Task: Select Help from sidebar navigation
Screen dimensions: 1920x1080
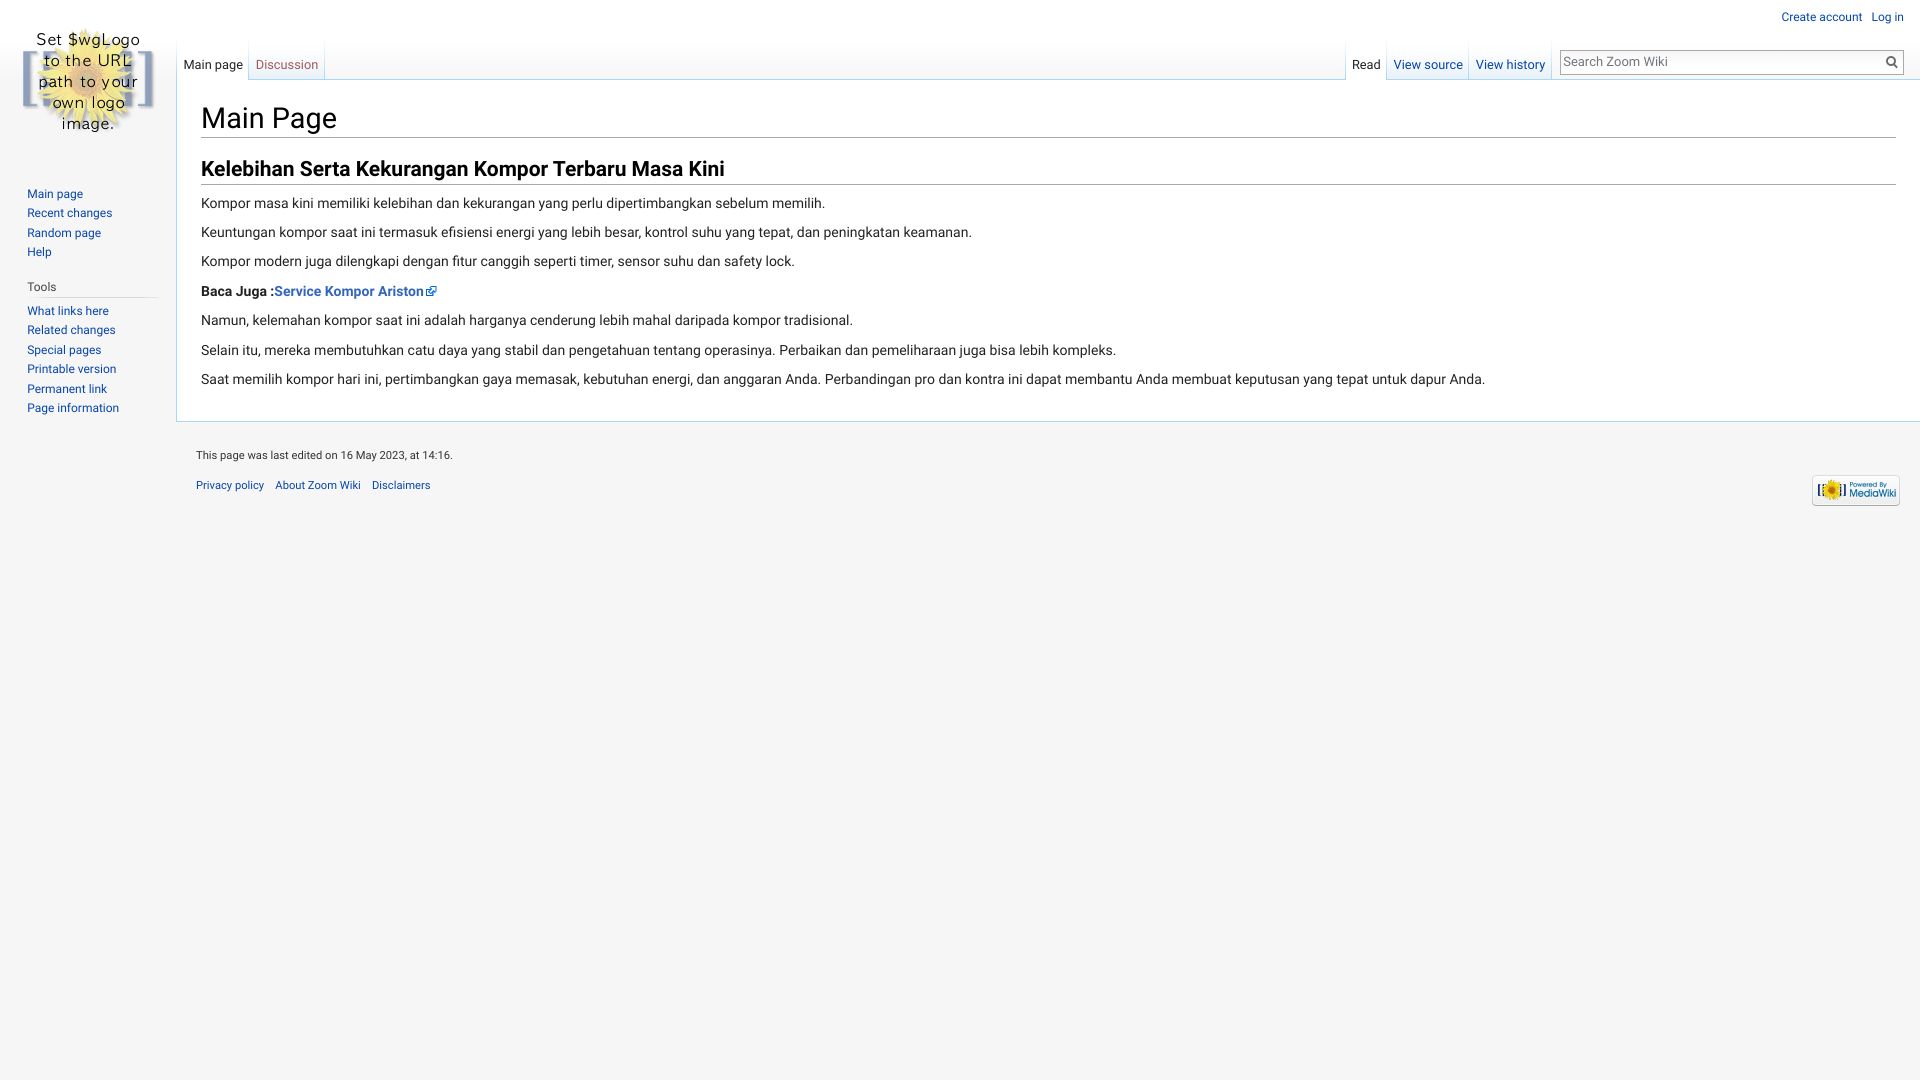Action: pos(38,252)
